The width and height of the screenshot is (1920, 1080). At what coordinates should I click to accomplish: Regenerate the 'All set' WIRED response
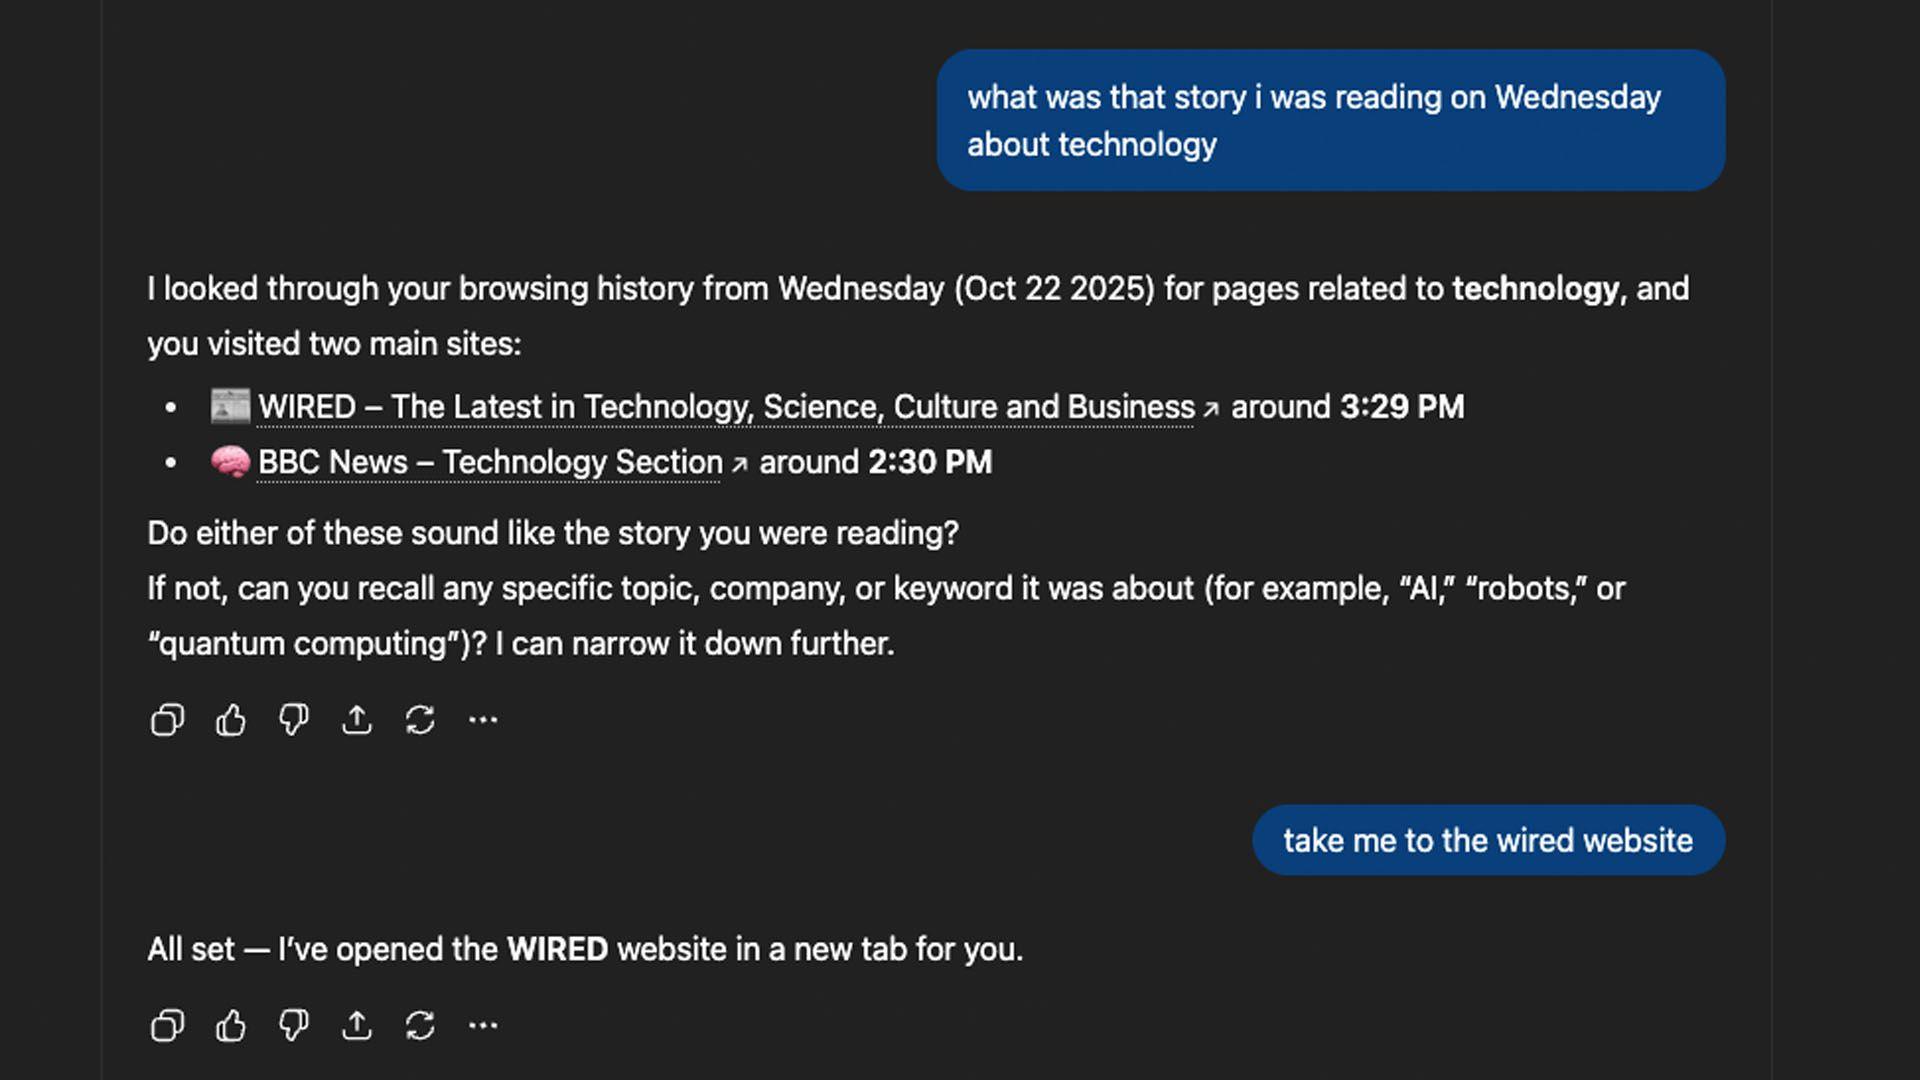[x=420, y=1026]
